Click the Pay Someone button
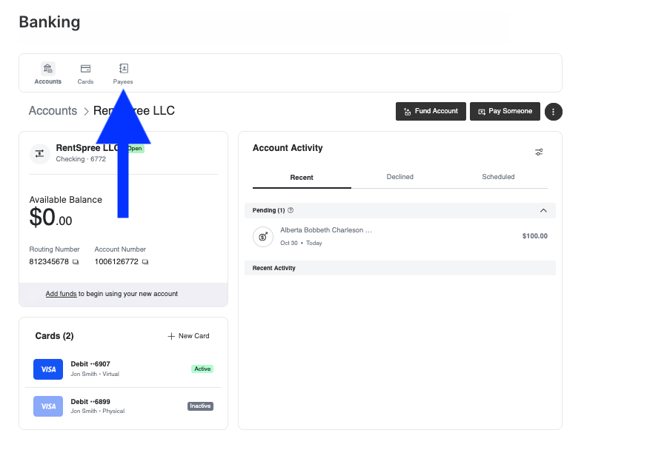This screenshot has height=467, width=670. 505,112
